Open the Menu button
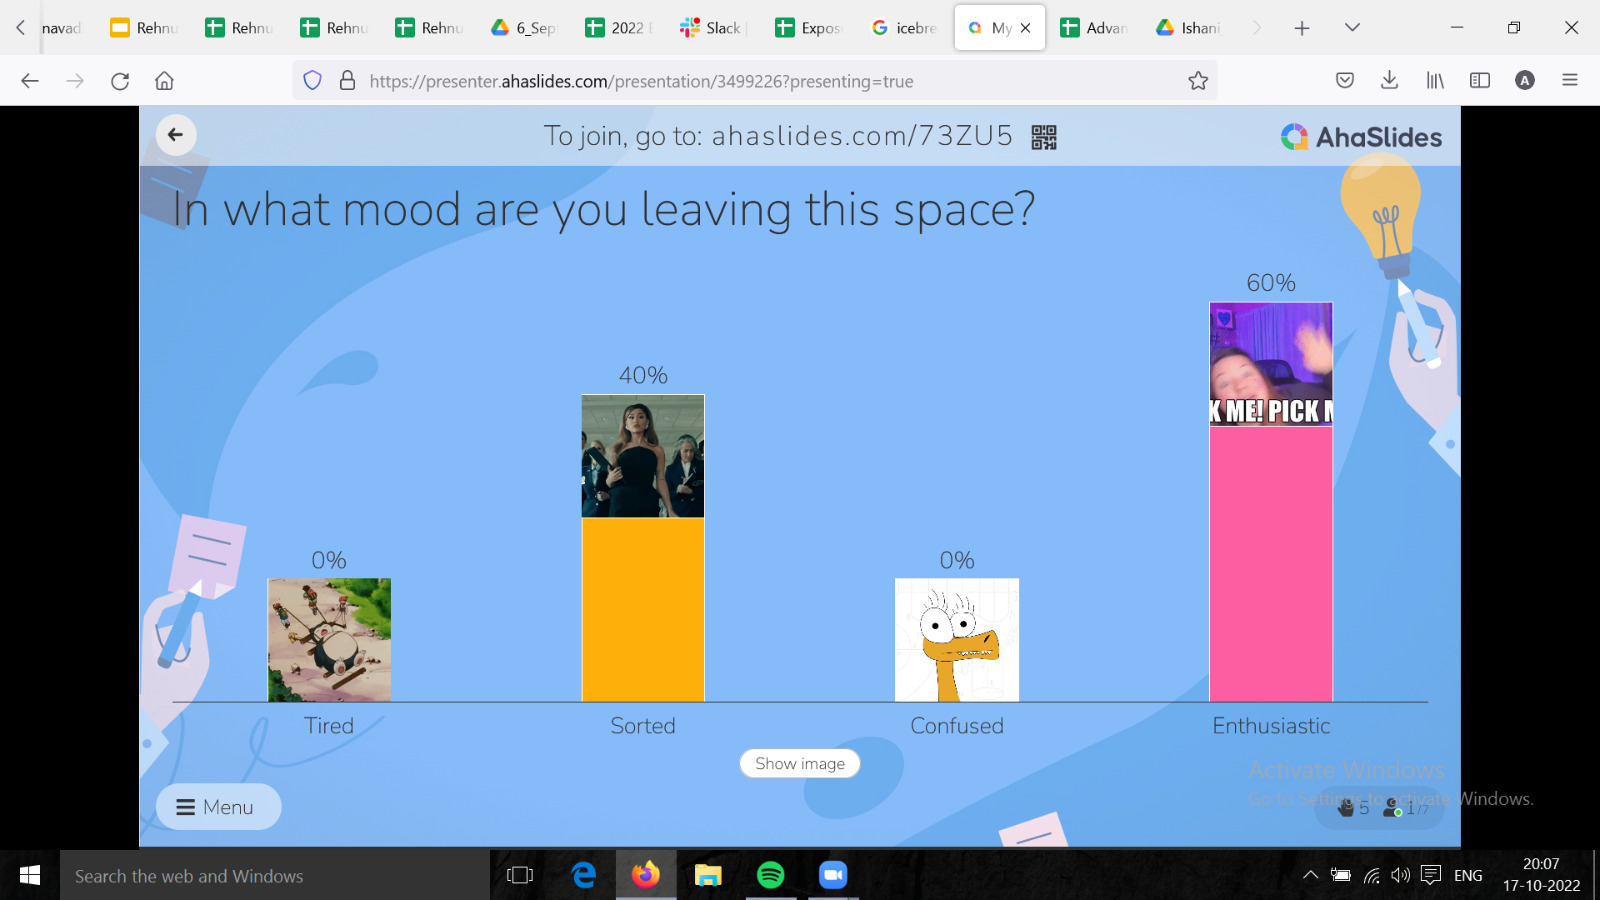This screenshot has height=900, width=1600. 218,807
